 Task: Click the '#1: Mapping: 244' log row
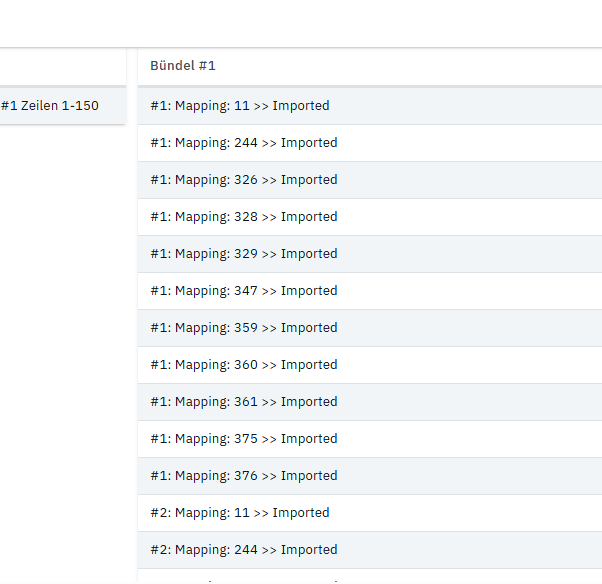(244, 143)
